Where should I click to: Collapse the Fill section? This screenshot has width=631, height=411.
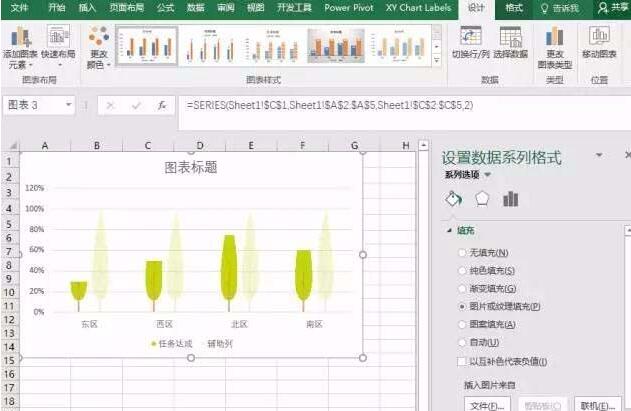click(449, 231)
